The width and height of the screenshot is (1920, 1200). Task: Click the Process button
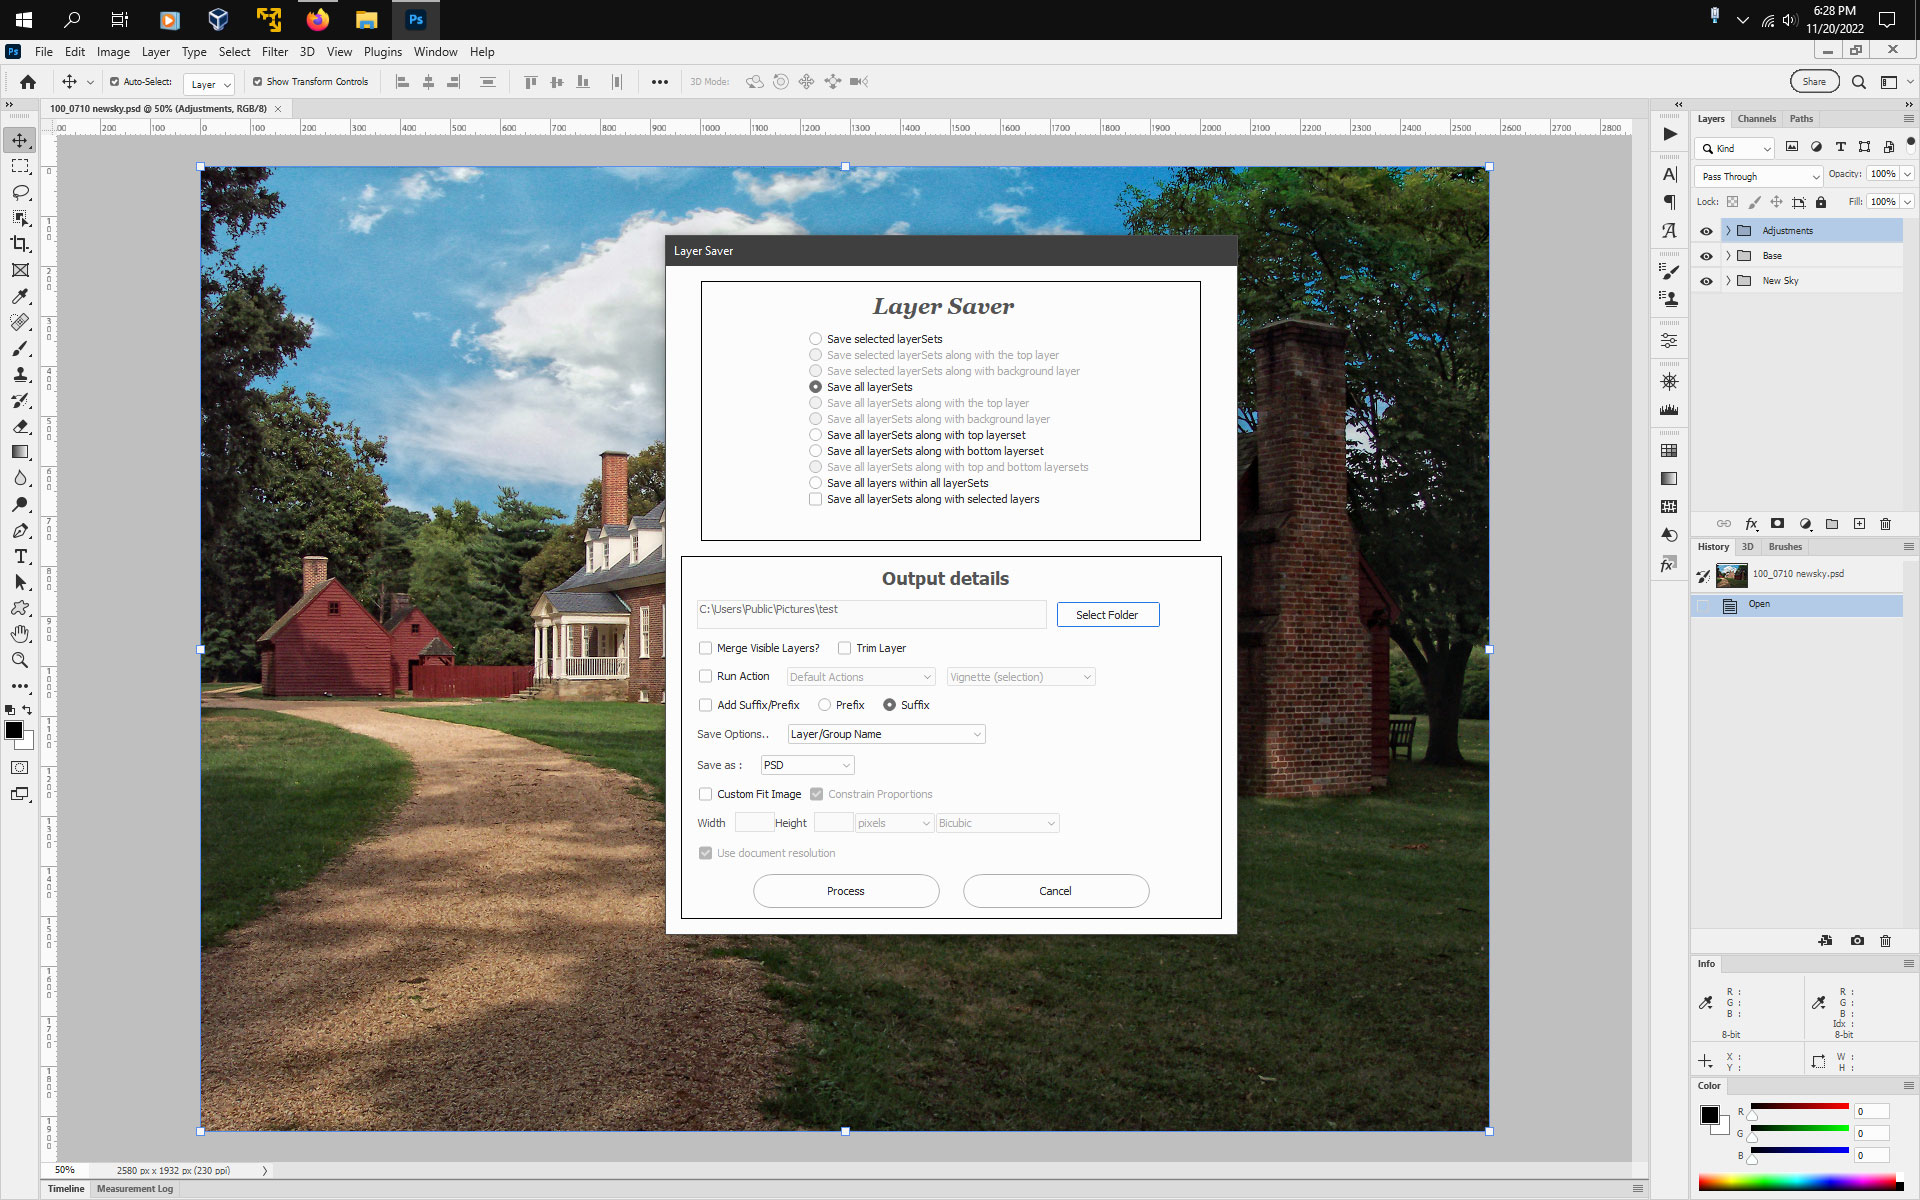pyautogui.click(x=846, y=890)
